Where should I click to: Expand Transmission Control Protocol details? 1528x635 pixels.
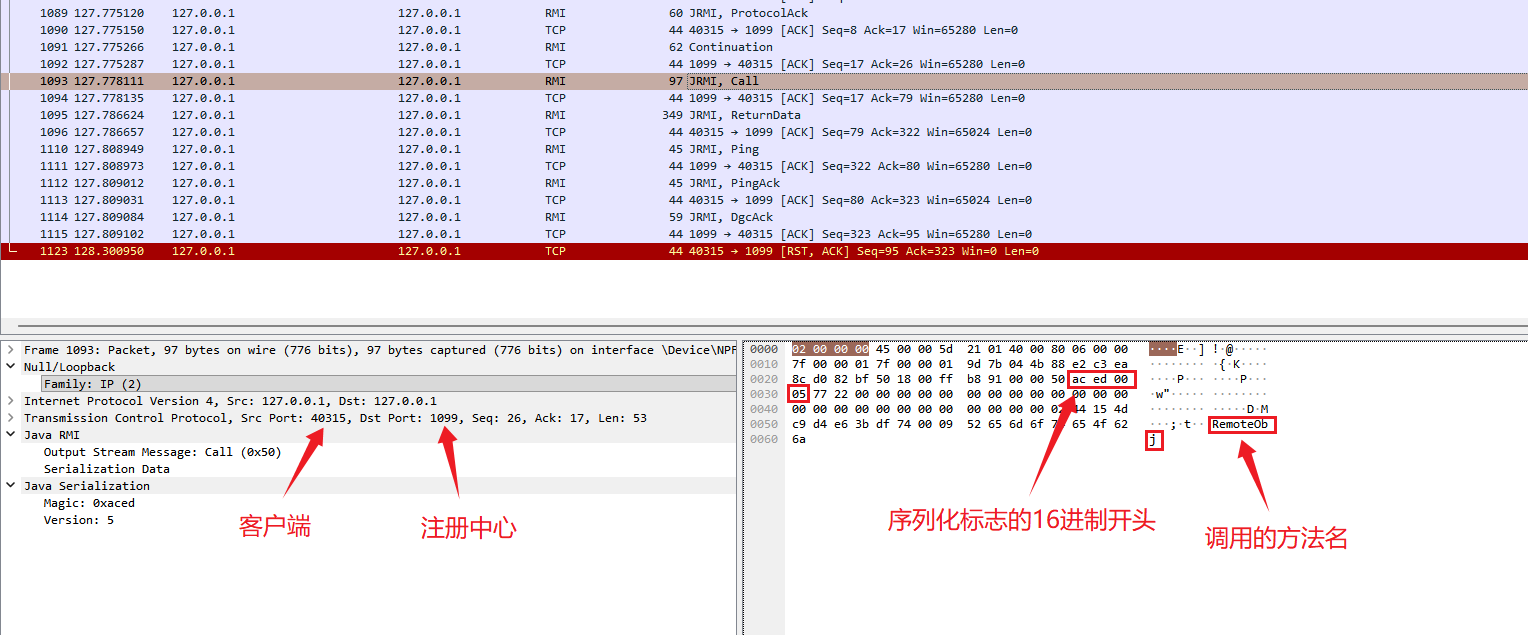click(11, 418)
